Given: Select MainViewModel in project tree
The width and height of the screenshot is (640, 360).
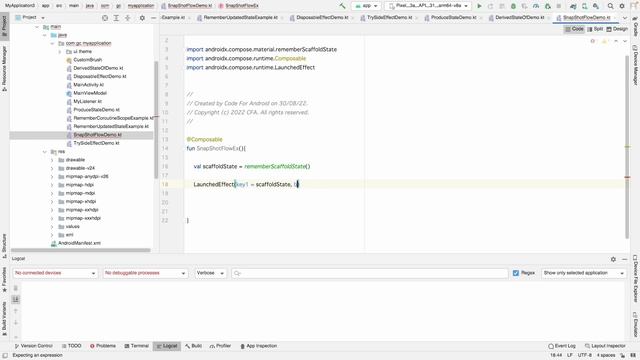Looking at the screenshot, I should point(86,93).
